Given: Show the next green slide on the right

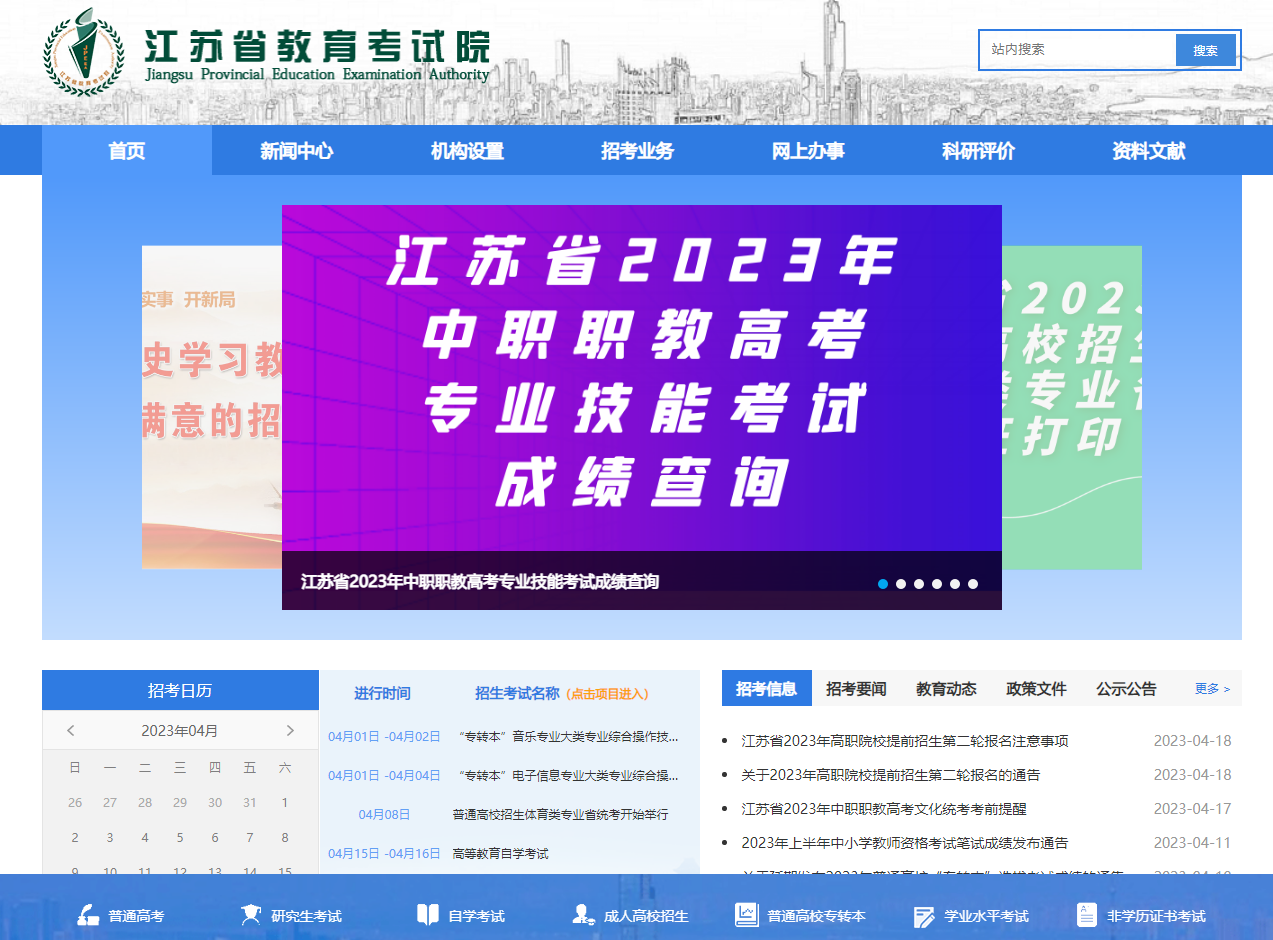Looking at the screenshot, I should tap(1072, 407).
